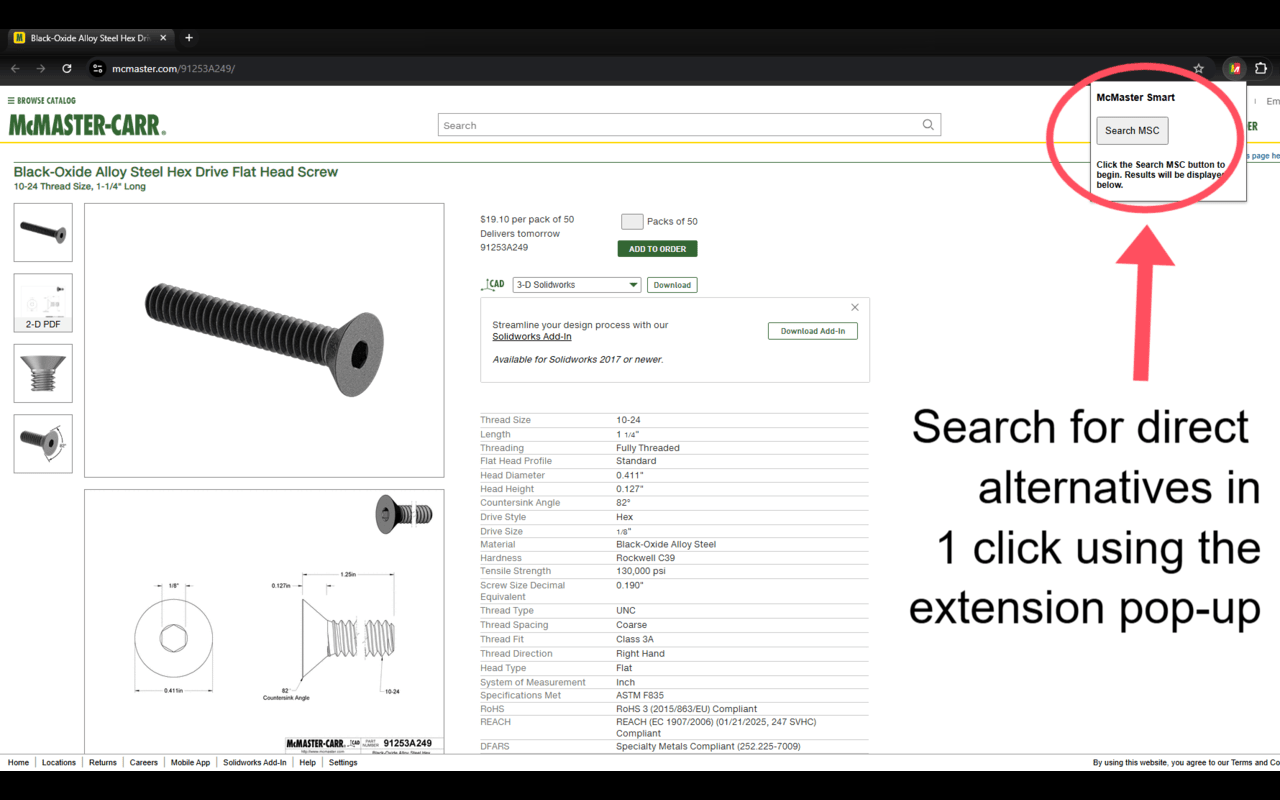Open the Settings footer link
This screenshot has height=800, width=1280.
(x=343, y=762)
